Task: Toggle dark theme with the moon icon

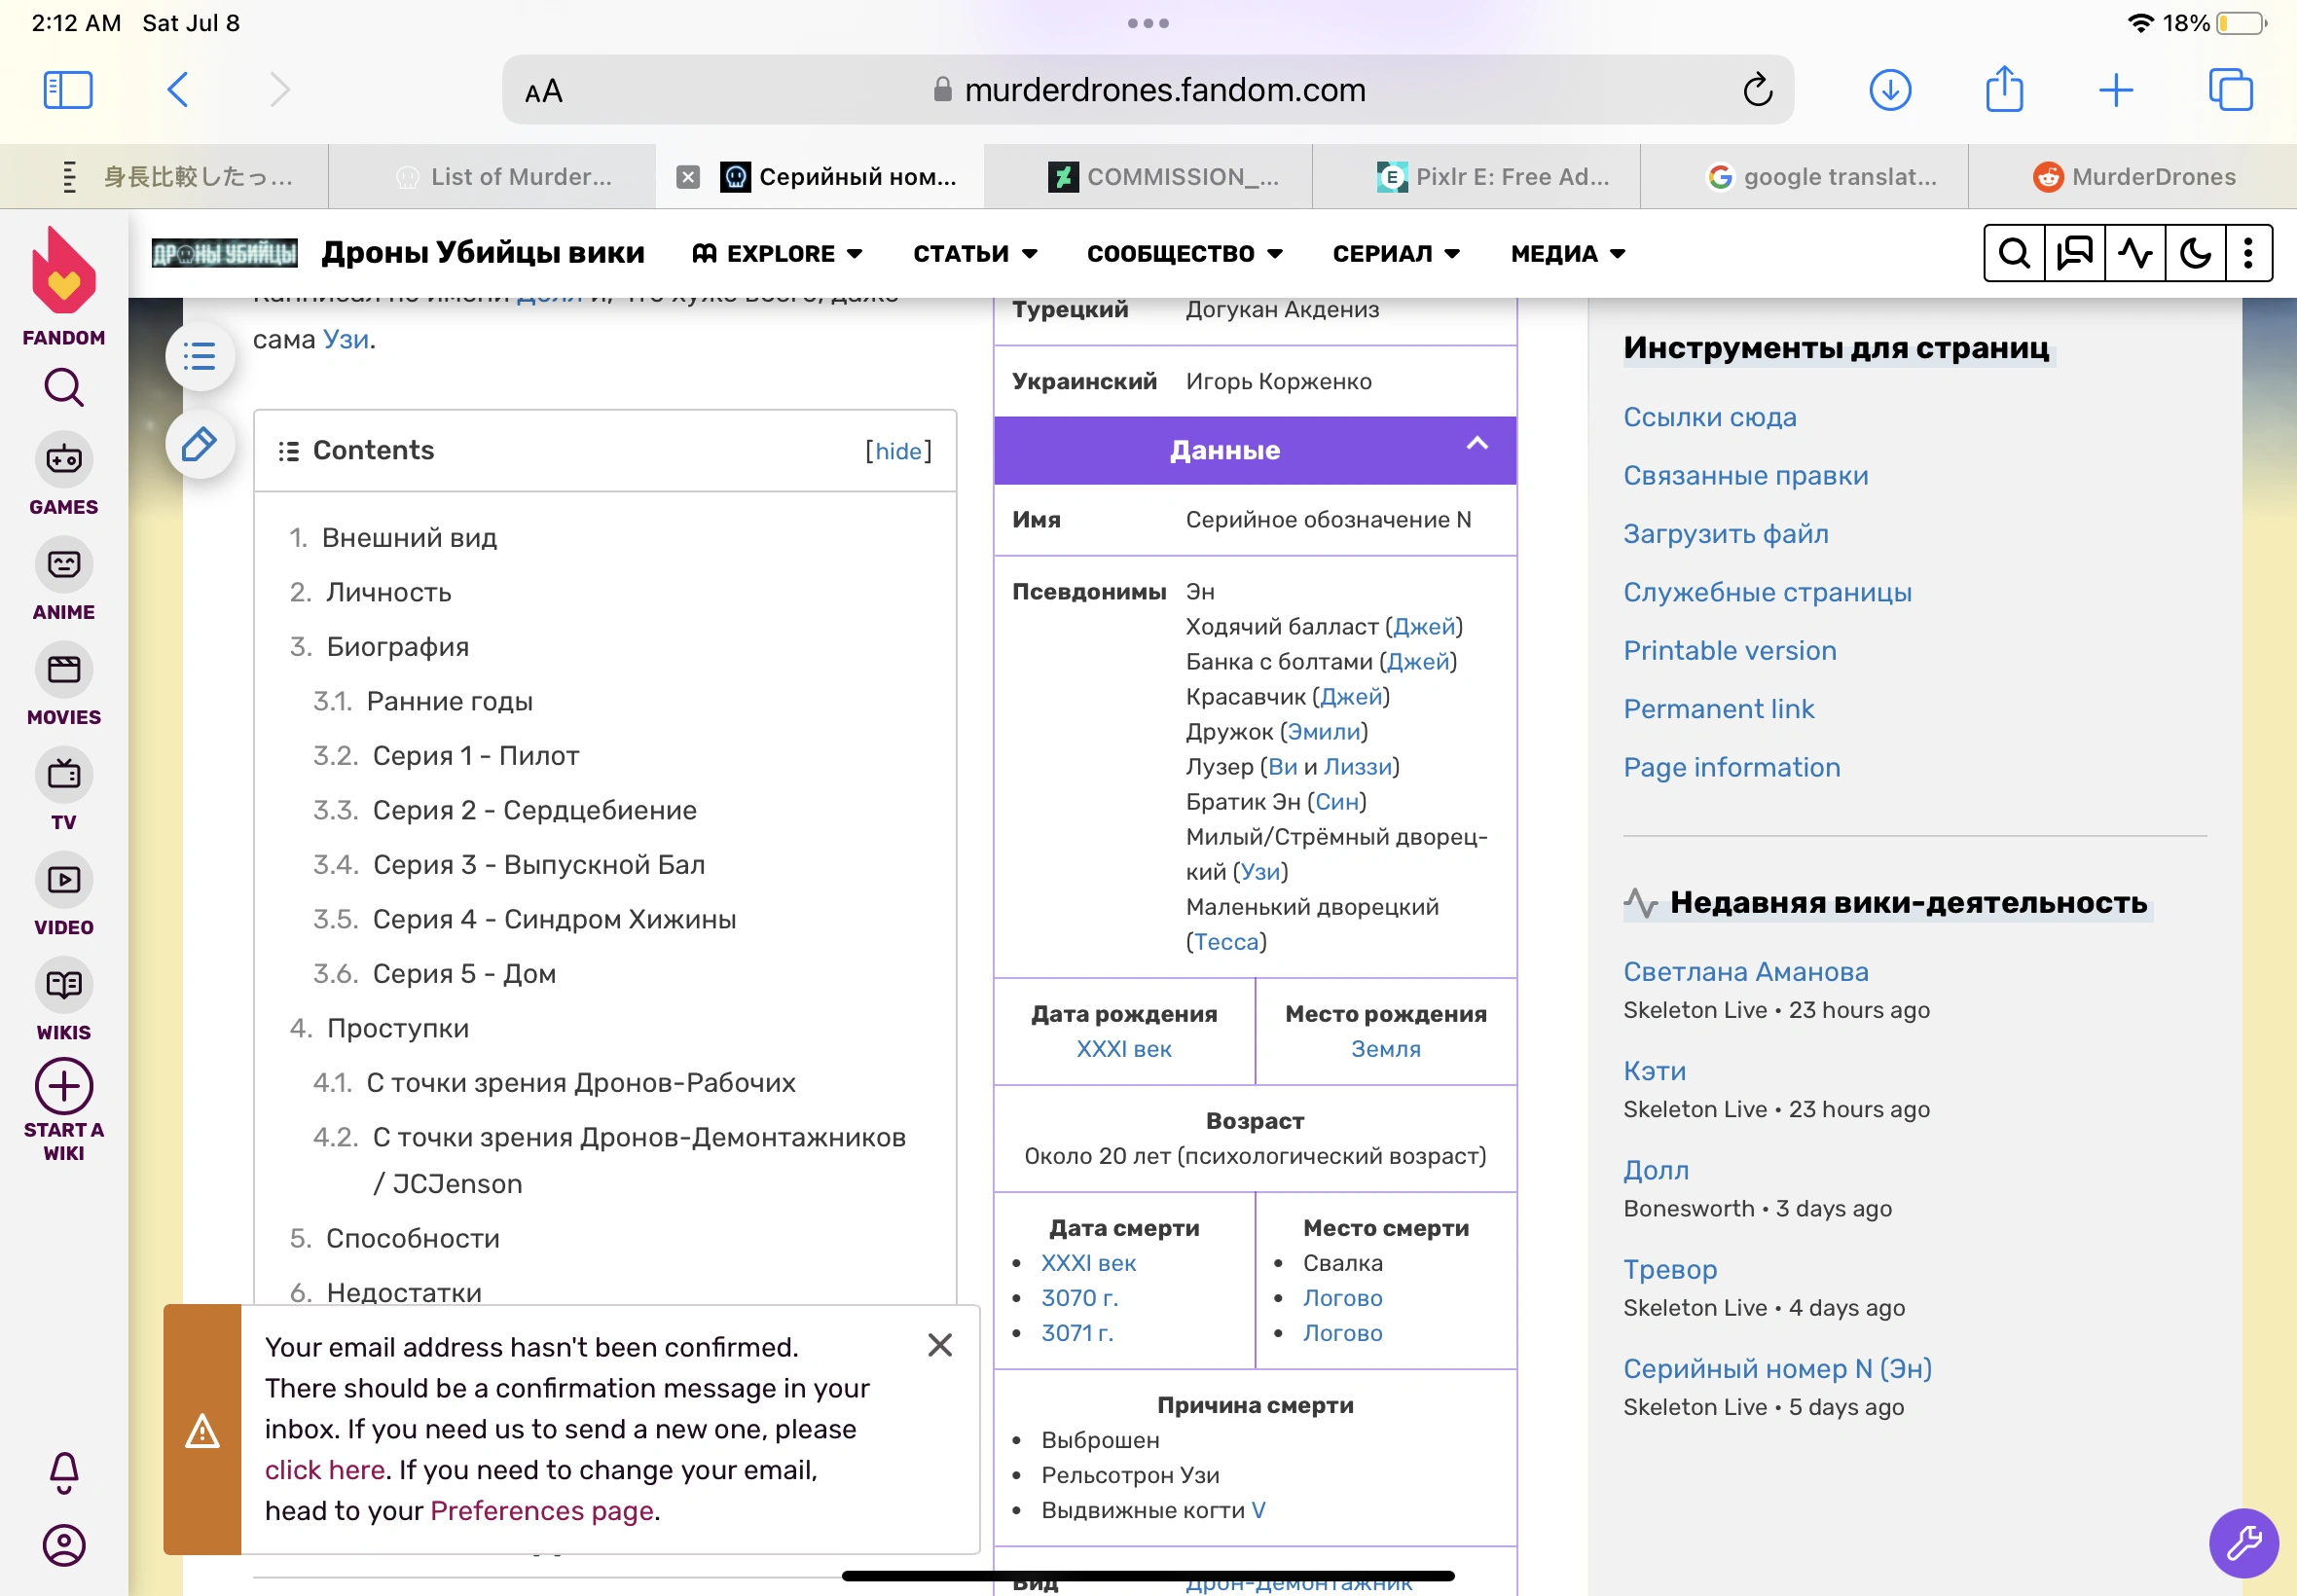Action: click(2195, 254)
